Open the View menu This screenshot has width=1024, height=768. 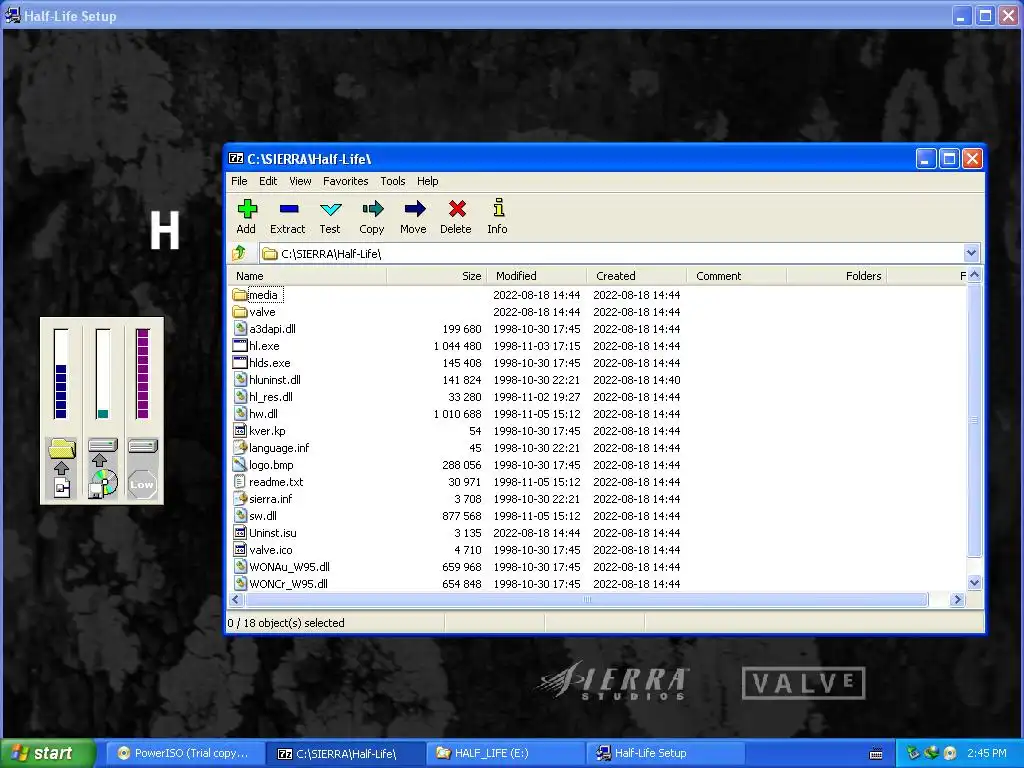300,181
